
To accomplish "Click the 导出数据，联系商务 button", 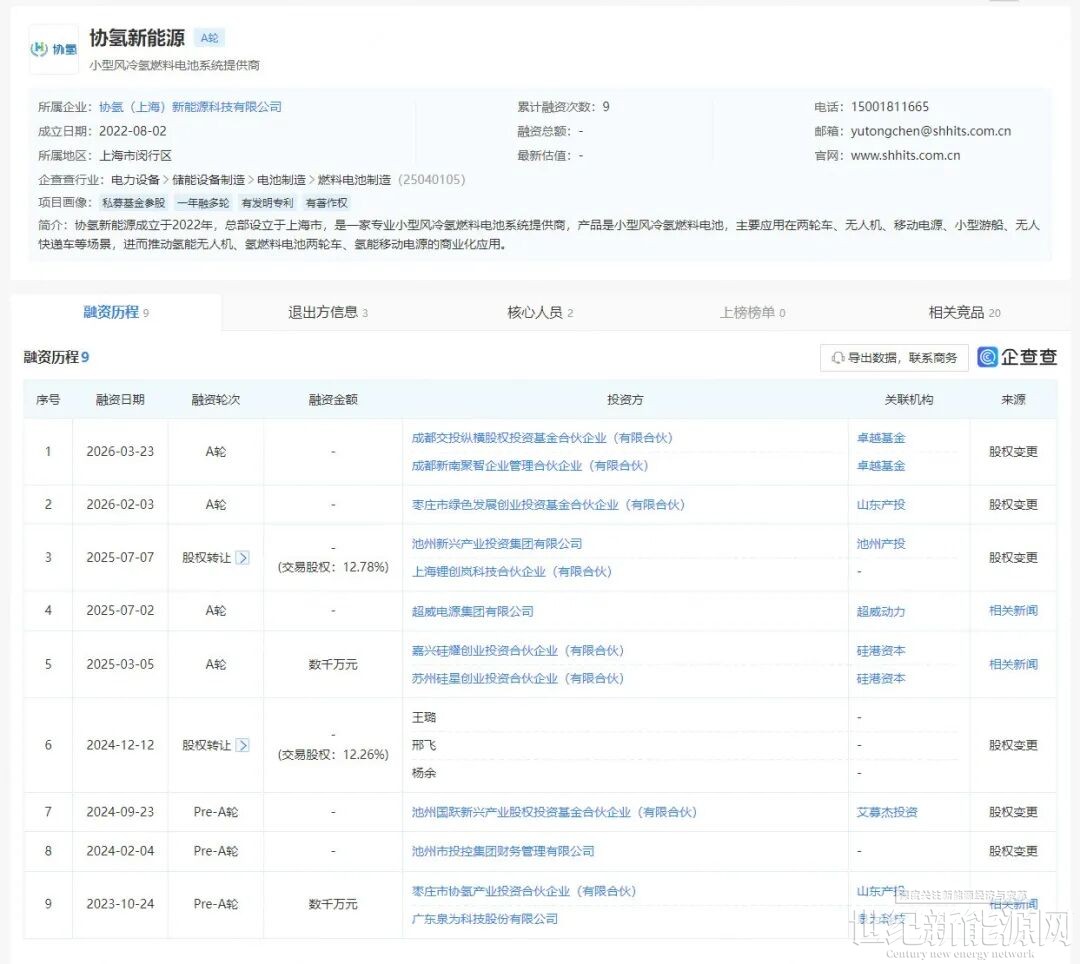I will [x=893, y=358].
